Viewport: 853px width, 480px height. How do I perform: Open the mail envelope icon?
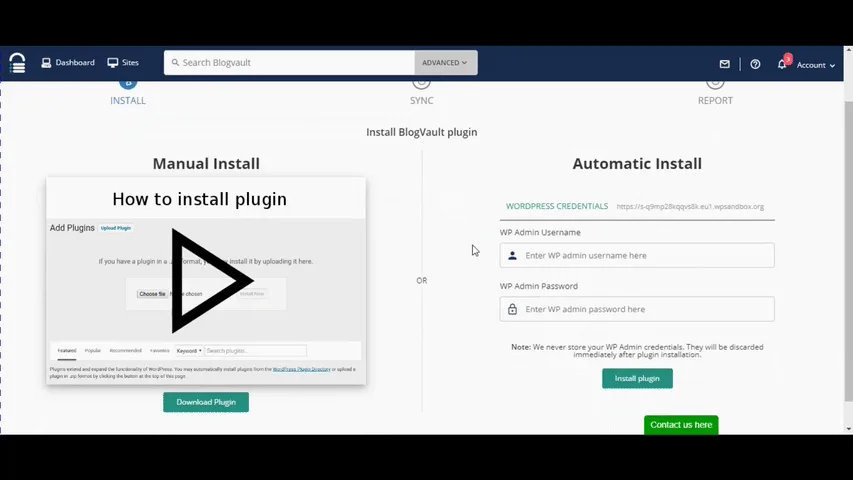(x=724, y=64)
